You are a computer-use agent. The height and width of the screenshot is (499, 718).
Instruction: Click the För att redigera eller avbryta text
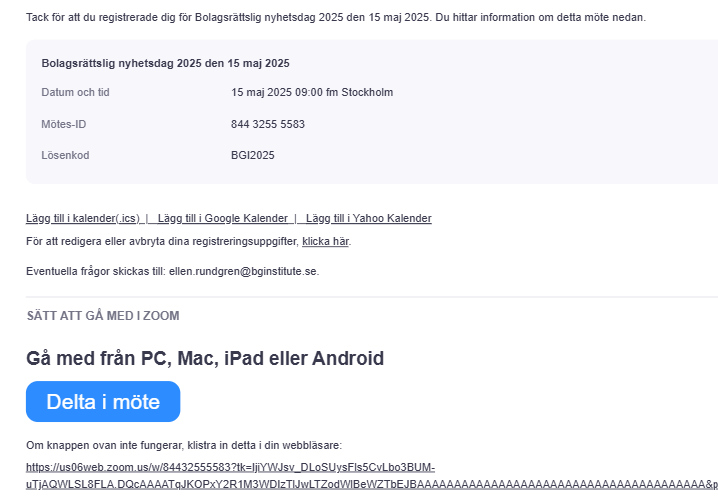pos(160,241)
